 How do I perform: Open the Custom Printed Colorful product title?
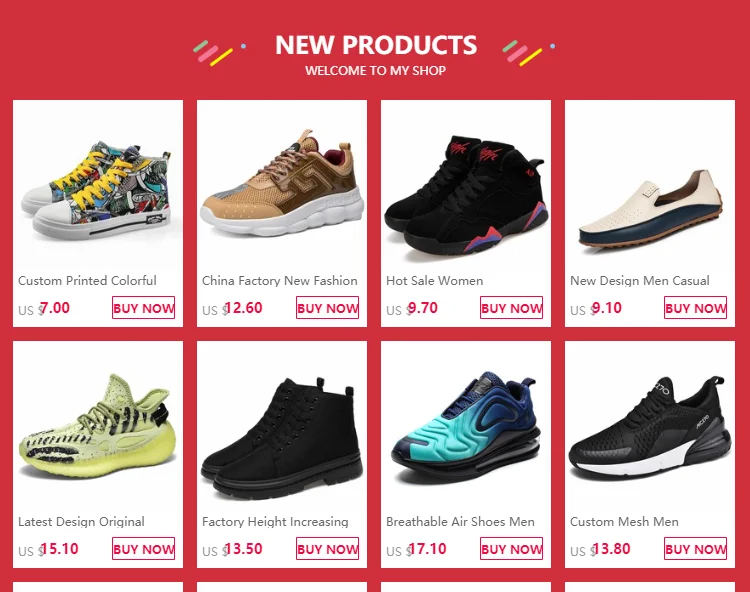tap(87, 281)
